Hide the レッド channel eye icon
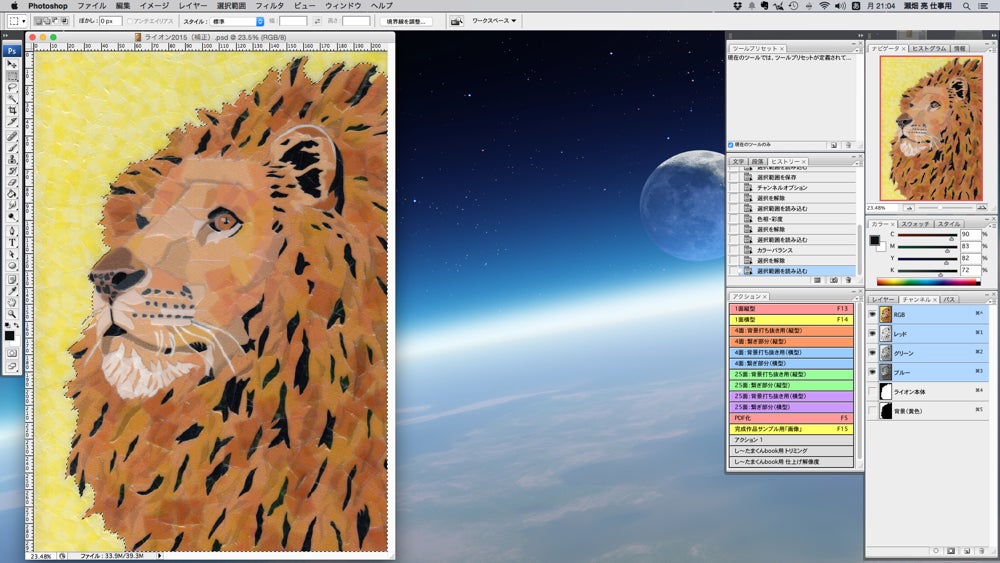This screenshot has width=1000, height=563. tap(872, 333)
